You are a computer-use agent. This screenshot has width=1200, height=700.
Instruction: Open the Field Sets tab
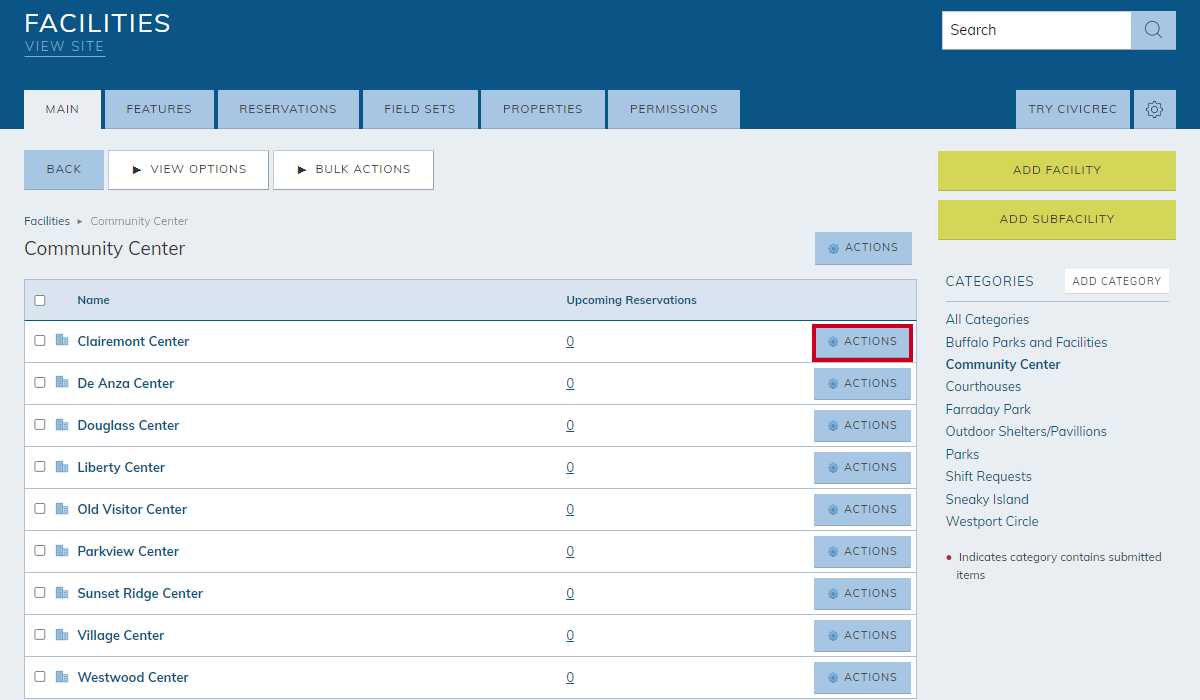coord(420,109)
